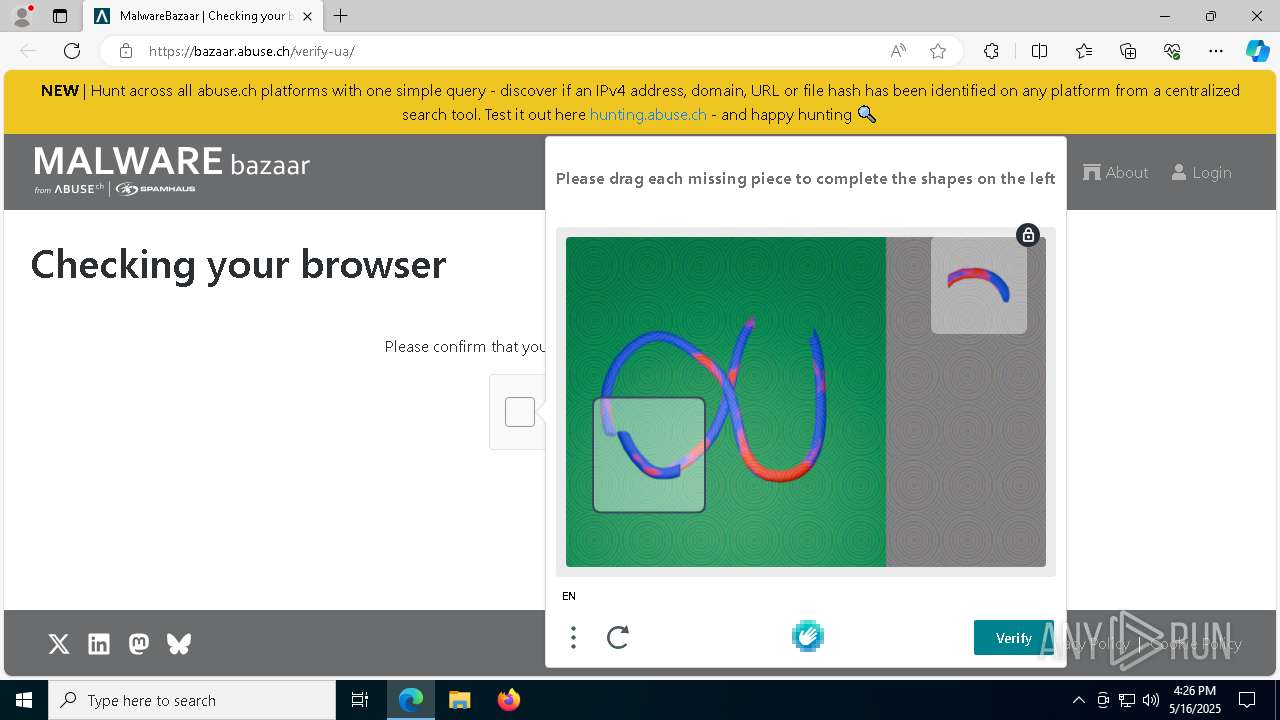Follow the hunting.abuse.ch link
This screenshot has width=1280, height=720.
tap(648, 114)
